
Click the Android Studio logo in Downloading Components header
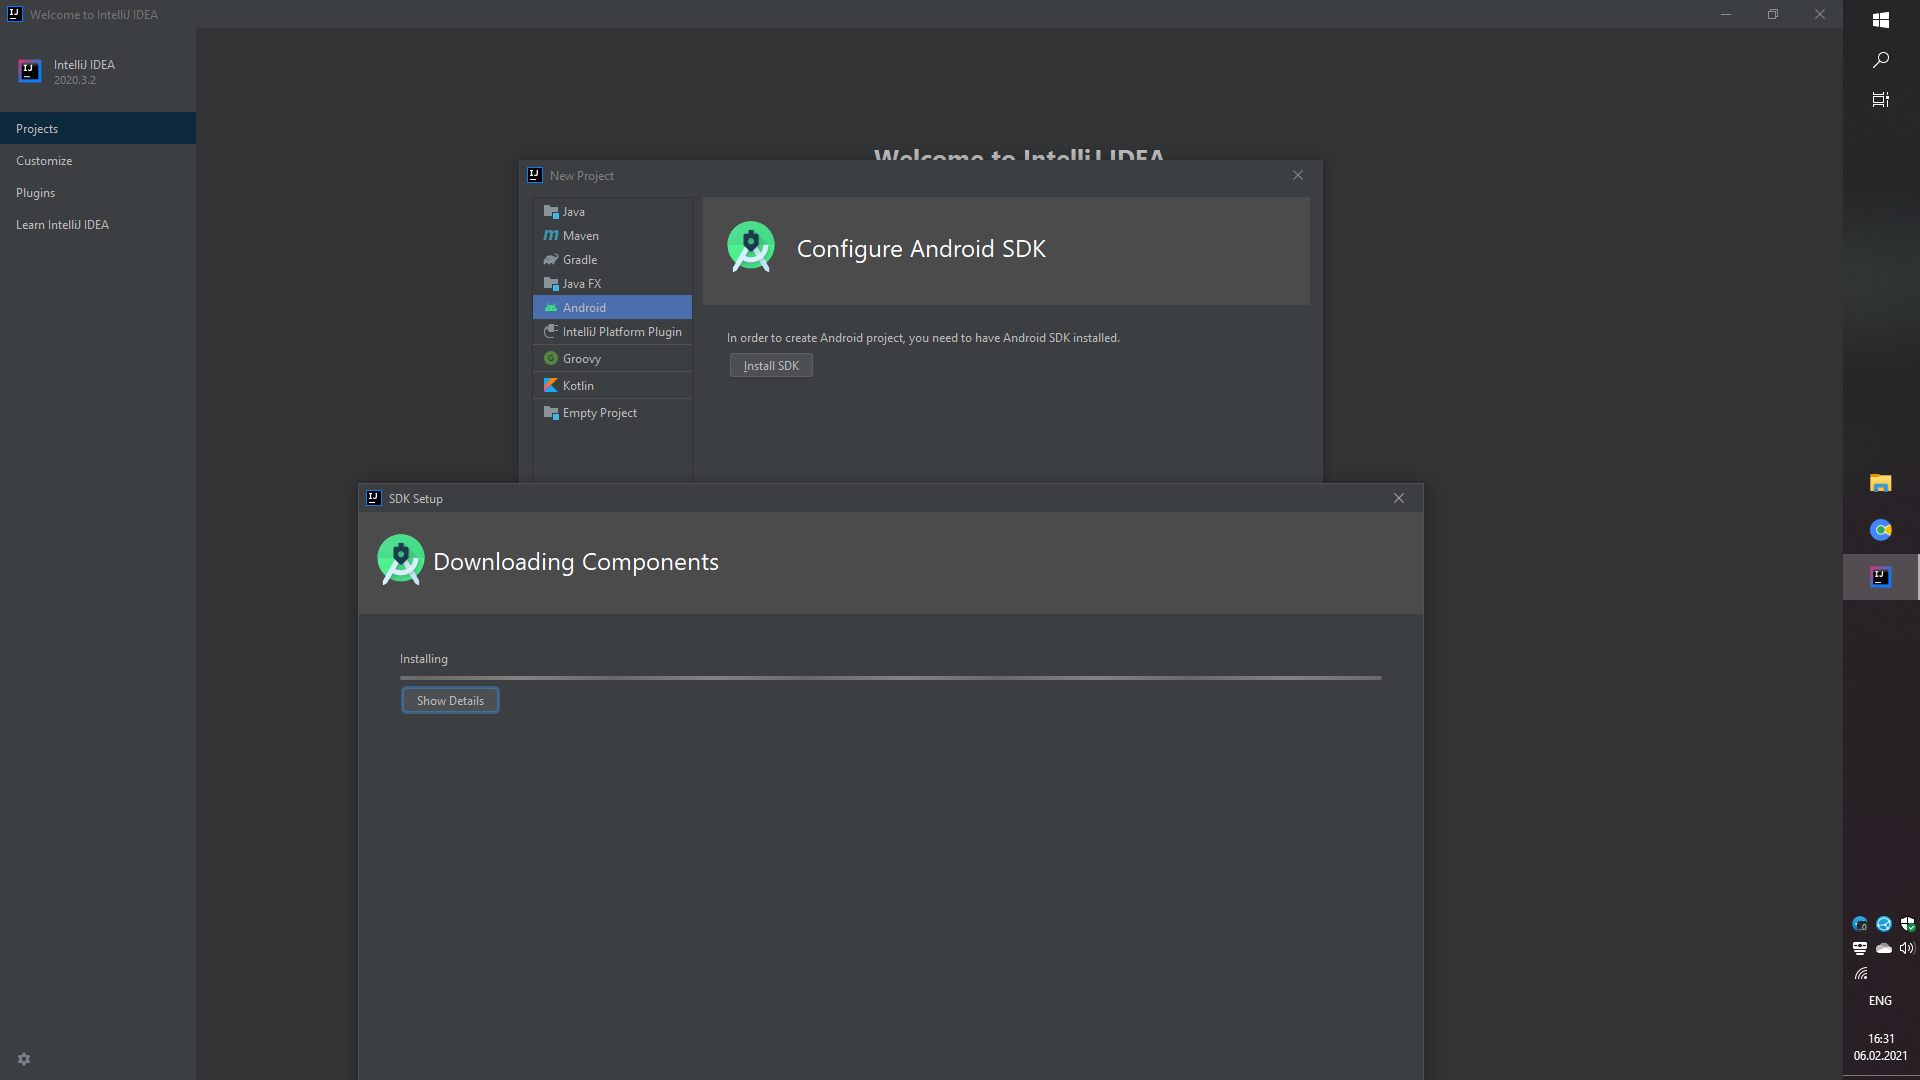tap(401, 559)
